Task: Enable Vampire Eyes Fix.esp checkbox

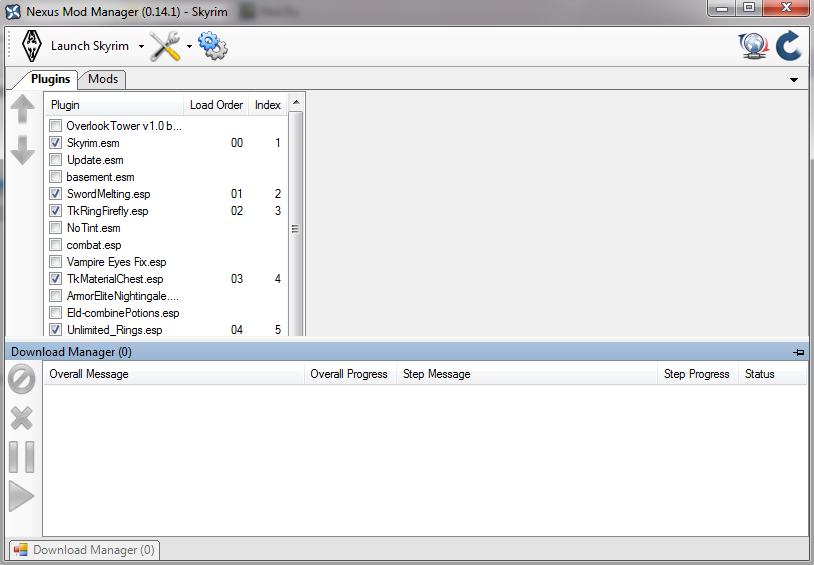Action: 56,262
